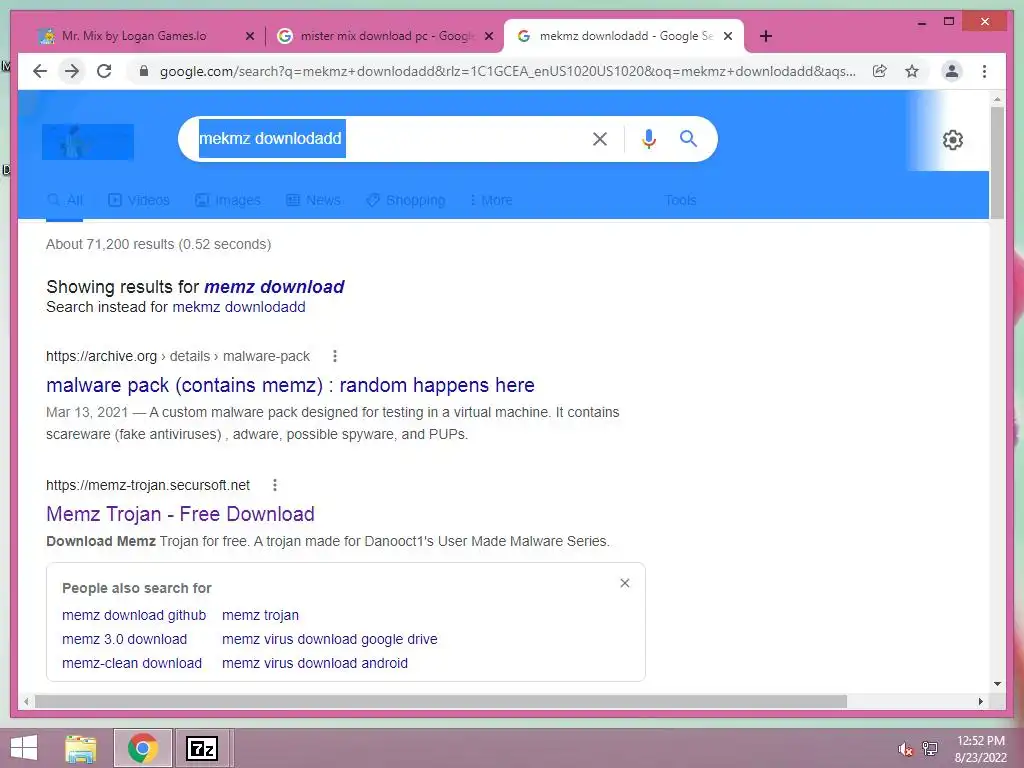Open options for the archive.org result
Screen dimensions: 1024x768
click(335, 356)
